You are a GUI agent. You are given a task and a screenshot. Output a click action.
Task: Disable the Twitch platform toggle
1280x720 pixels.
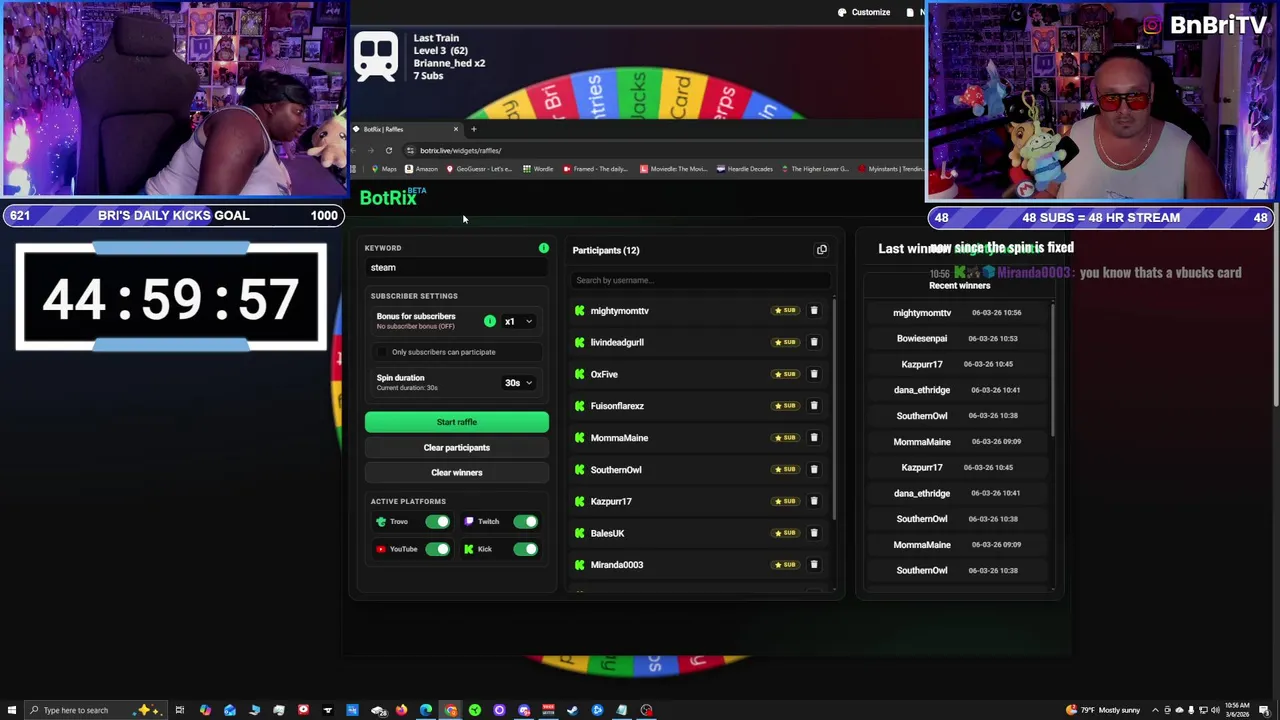coord(526,521)
